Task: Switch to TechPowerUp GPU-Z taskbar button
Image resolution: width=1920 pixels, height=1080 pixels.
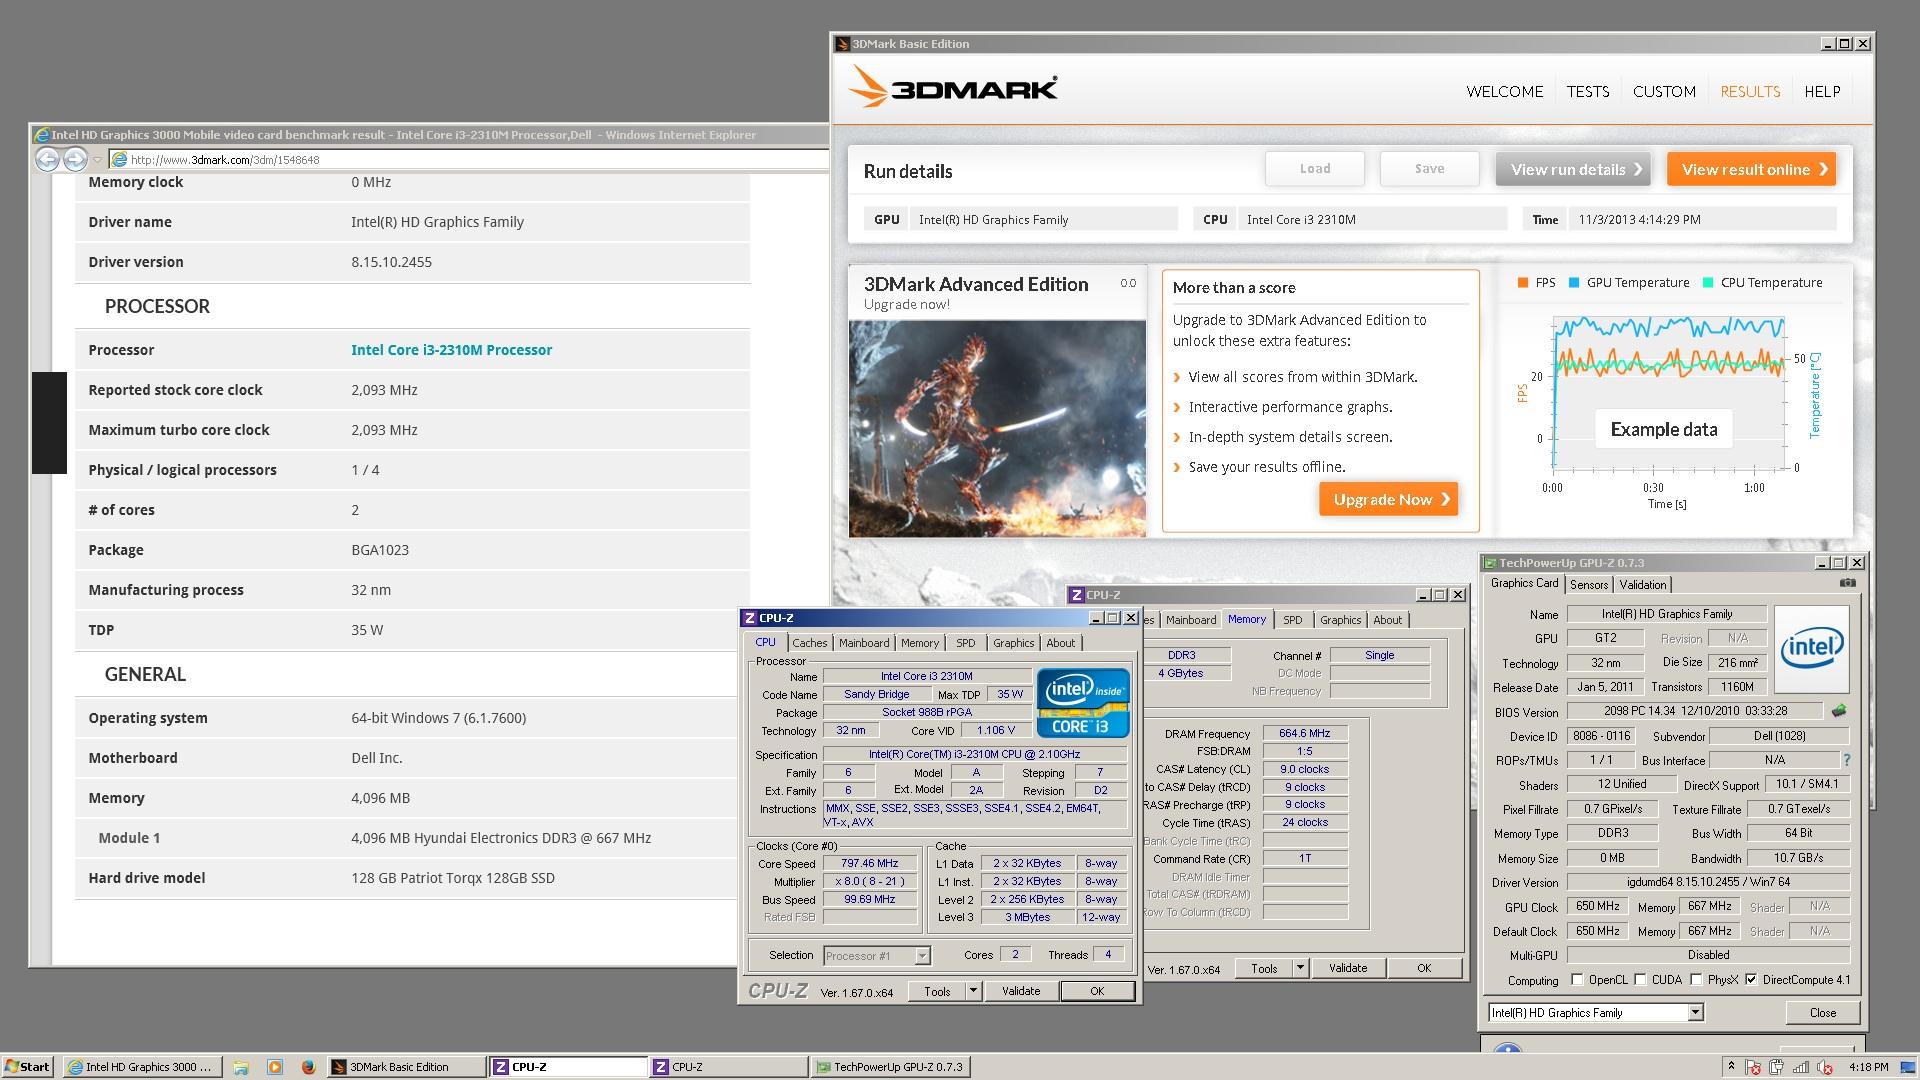Action: [889, 1067]
